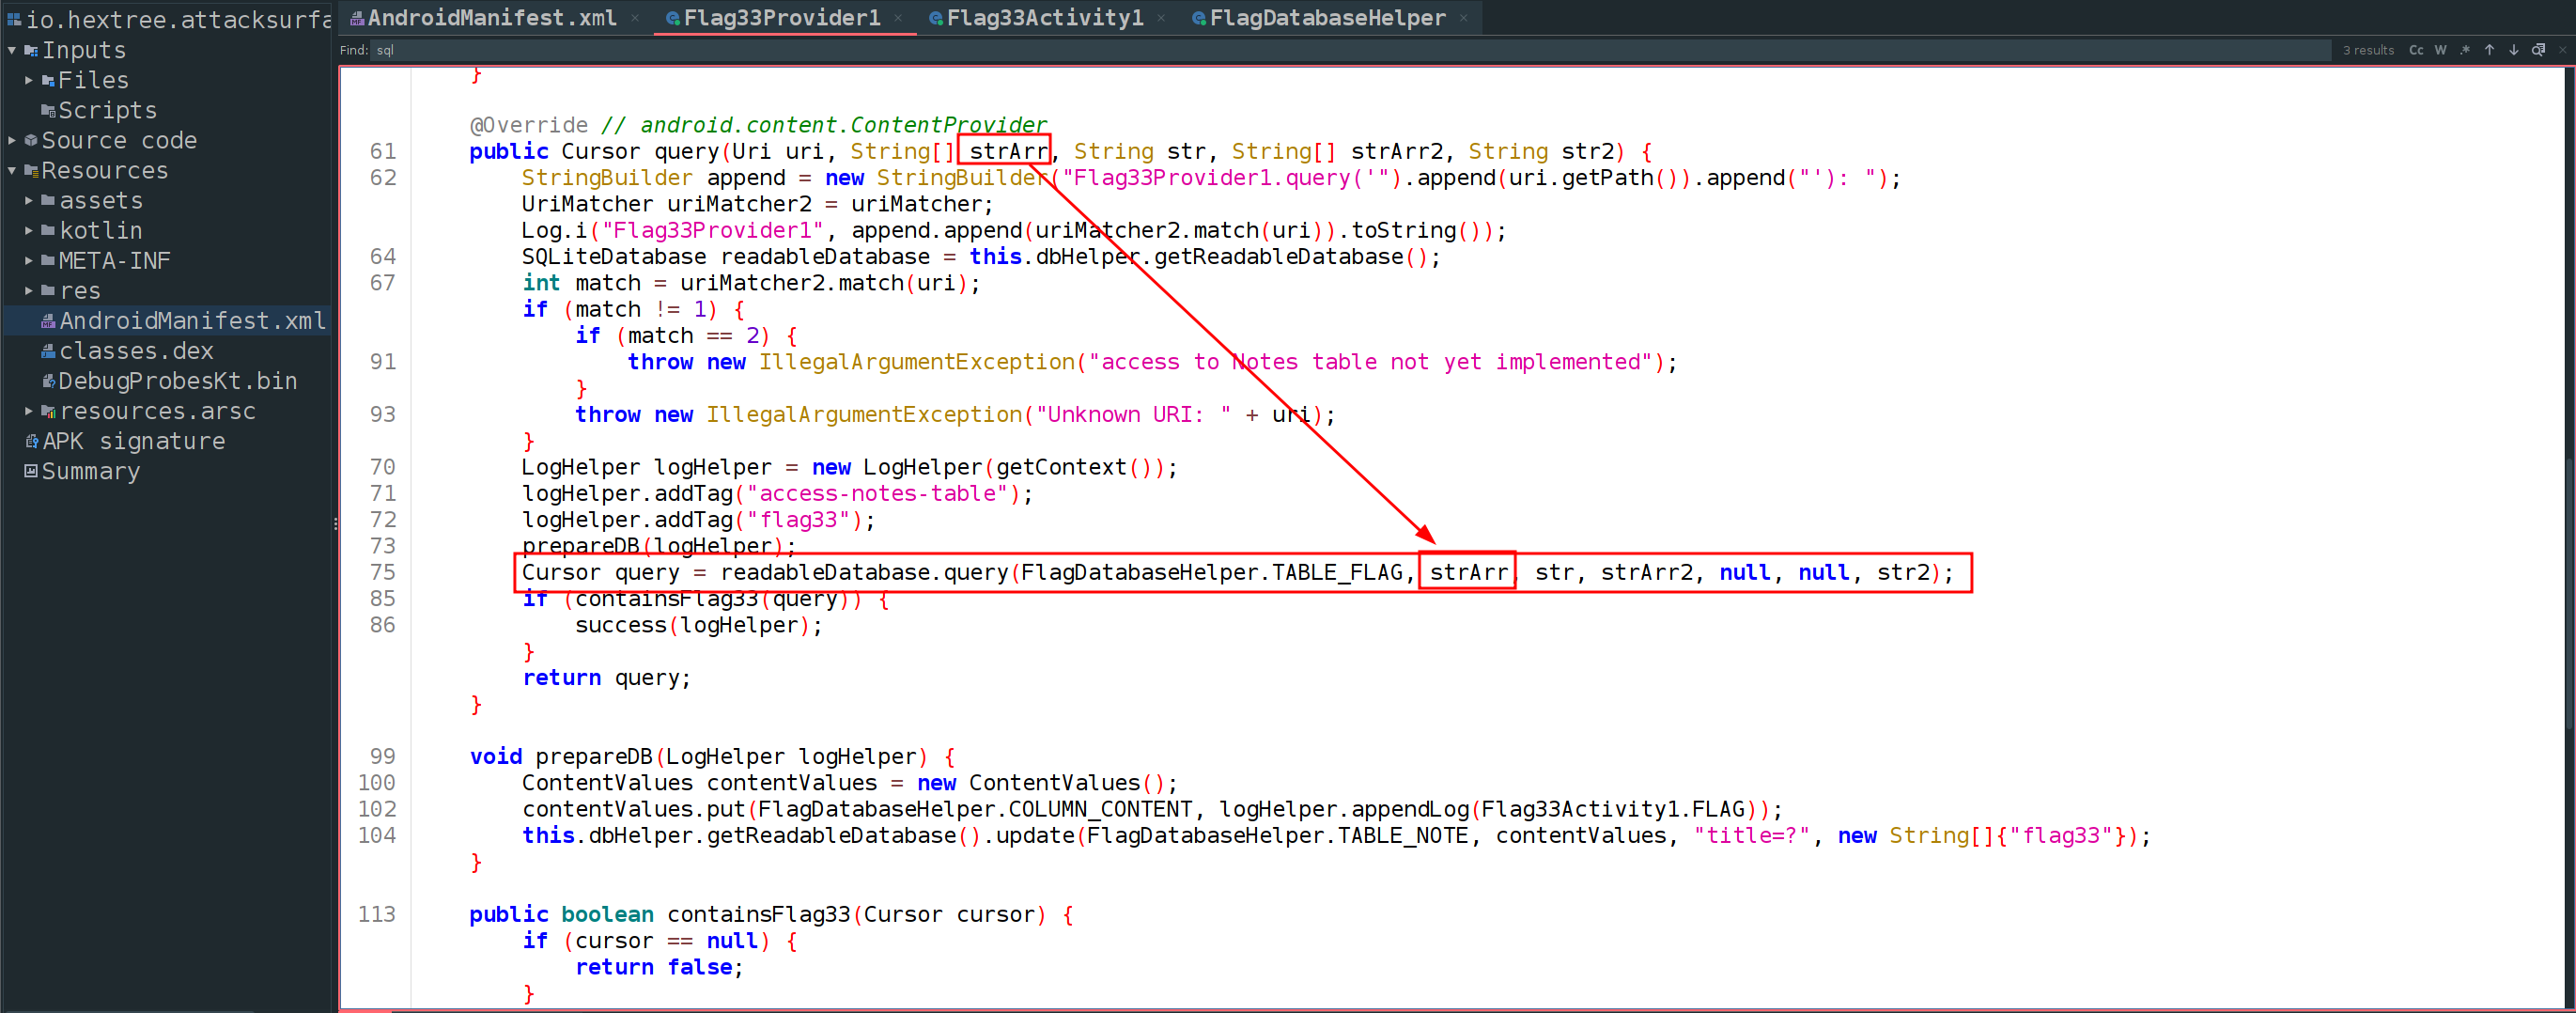Click the split pane collapse handle

pos(335,524)
